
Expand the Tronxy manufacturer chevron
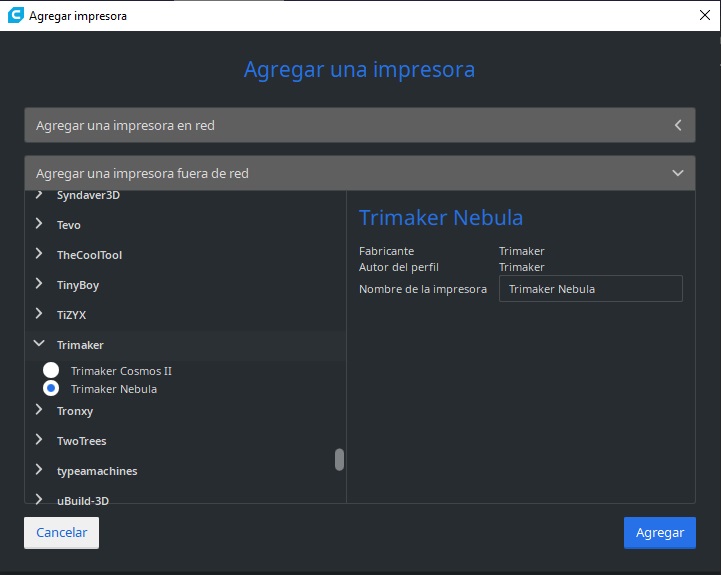39,411
